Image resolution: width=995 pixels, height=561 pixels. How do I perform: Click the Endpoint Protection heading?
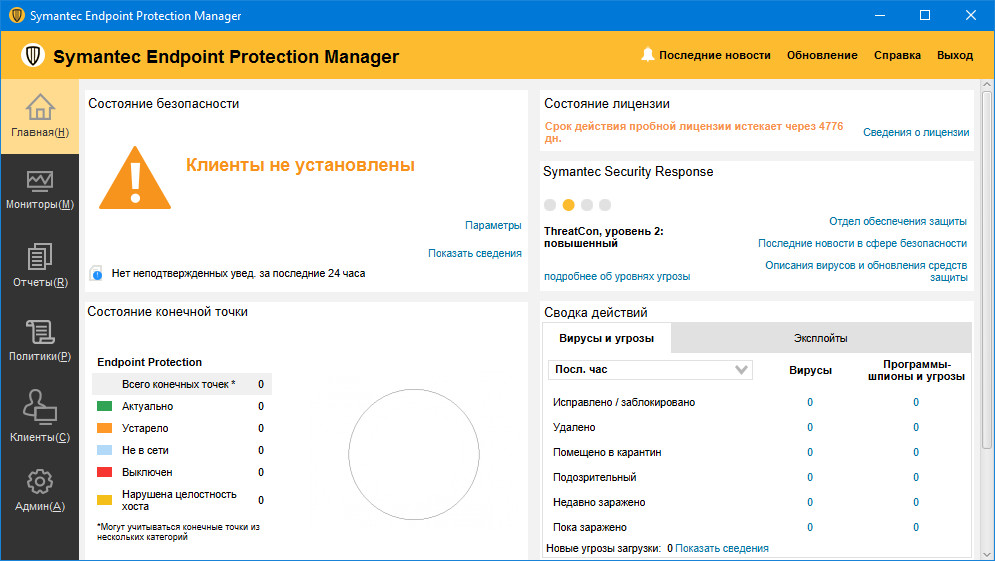[x=149, y=362]
